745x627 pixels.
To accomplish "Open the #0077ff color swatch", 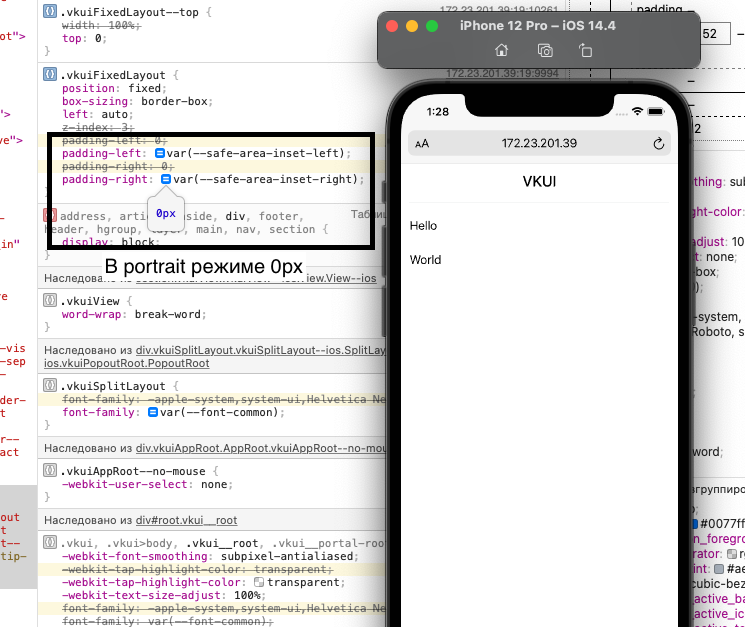I will point(695,524).
